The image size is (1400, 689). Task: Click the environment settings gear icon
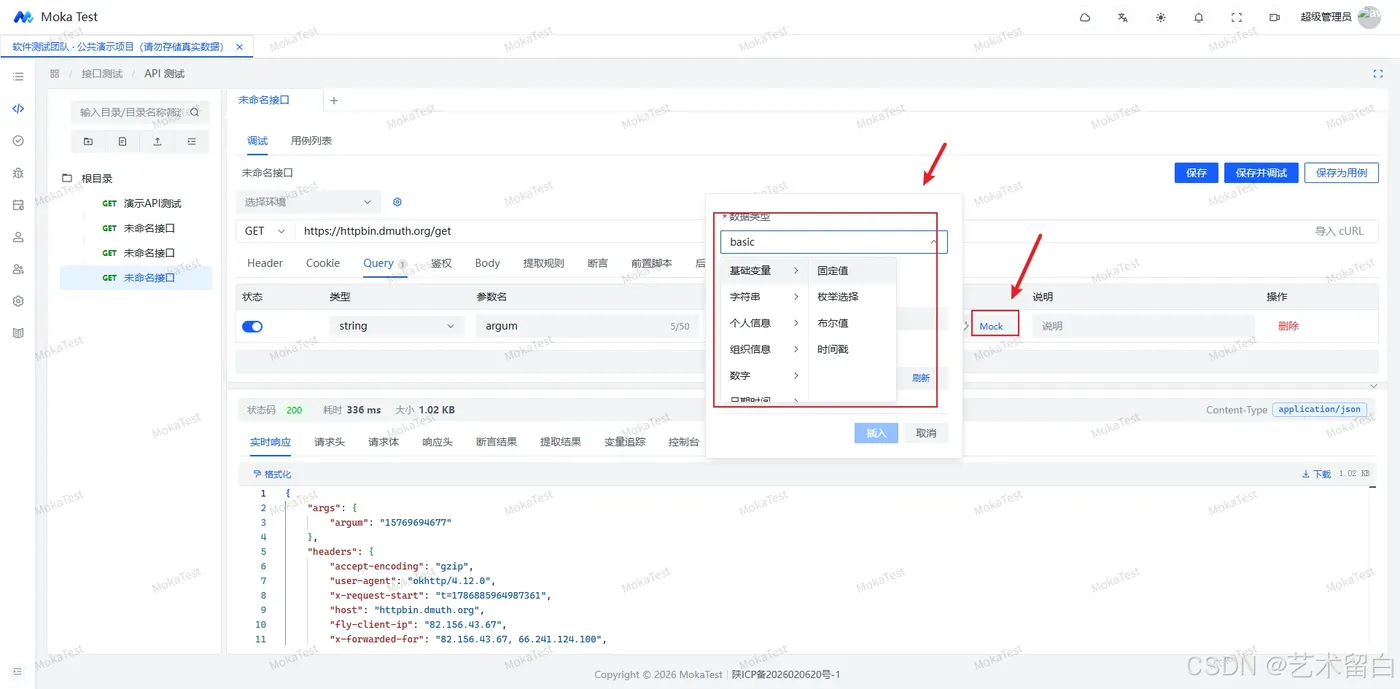click(x=397, y=202)
